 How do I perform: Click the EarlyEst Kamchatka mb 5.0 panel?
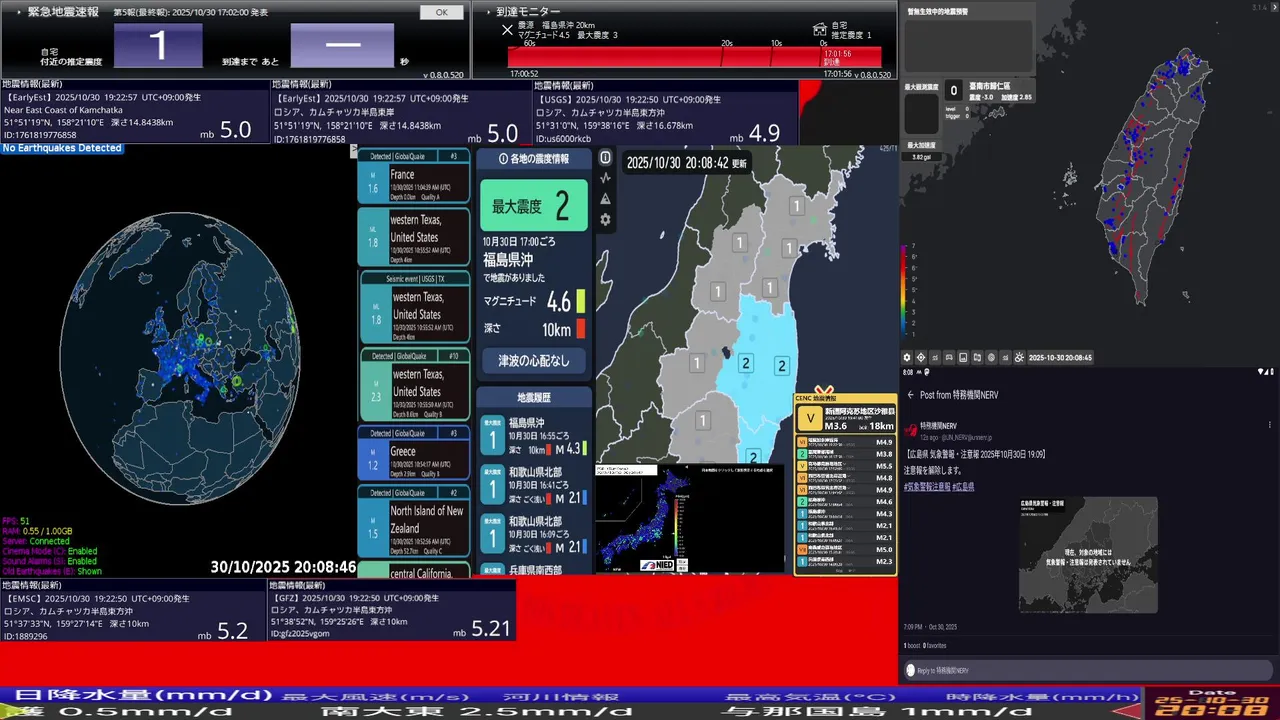tap(134, 113)
